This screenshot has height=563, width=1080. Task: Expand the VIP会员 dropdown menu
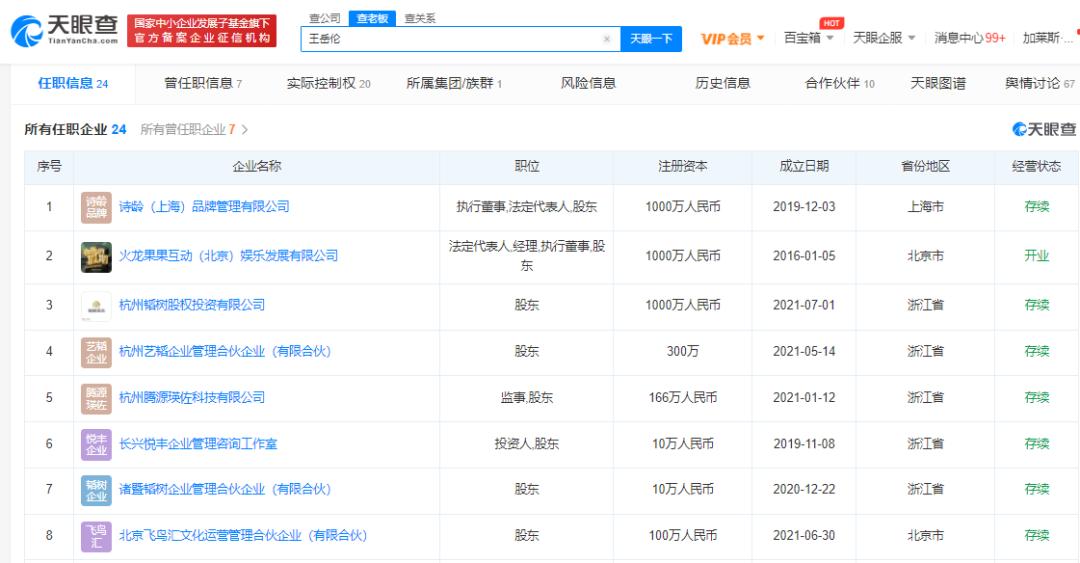tap(732, 38)
